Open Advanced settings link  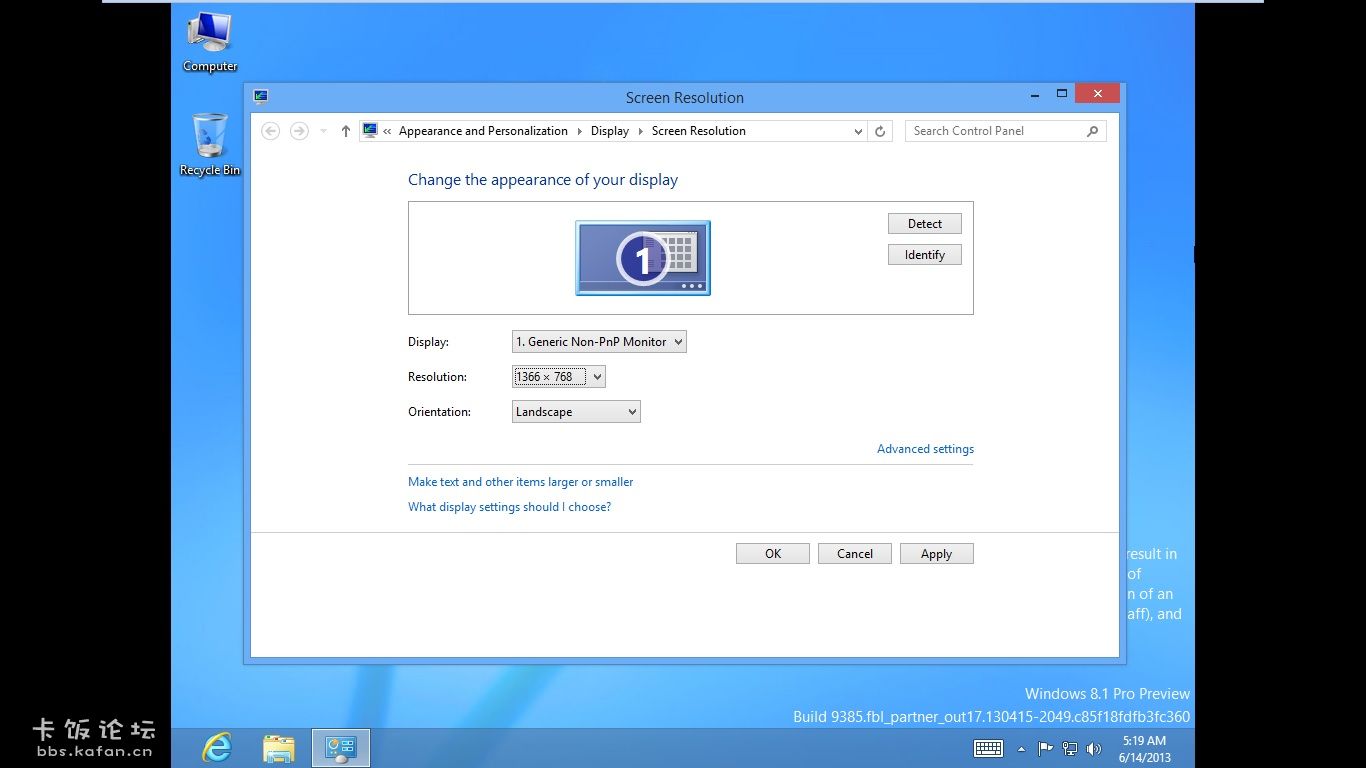[925, 449]
